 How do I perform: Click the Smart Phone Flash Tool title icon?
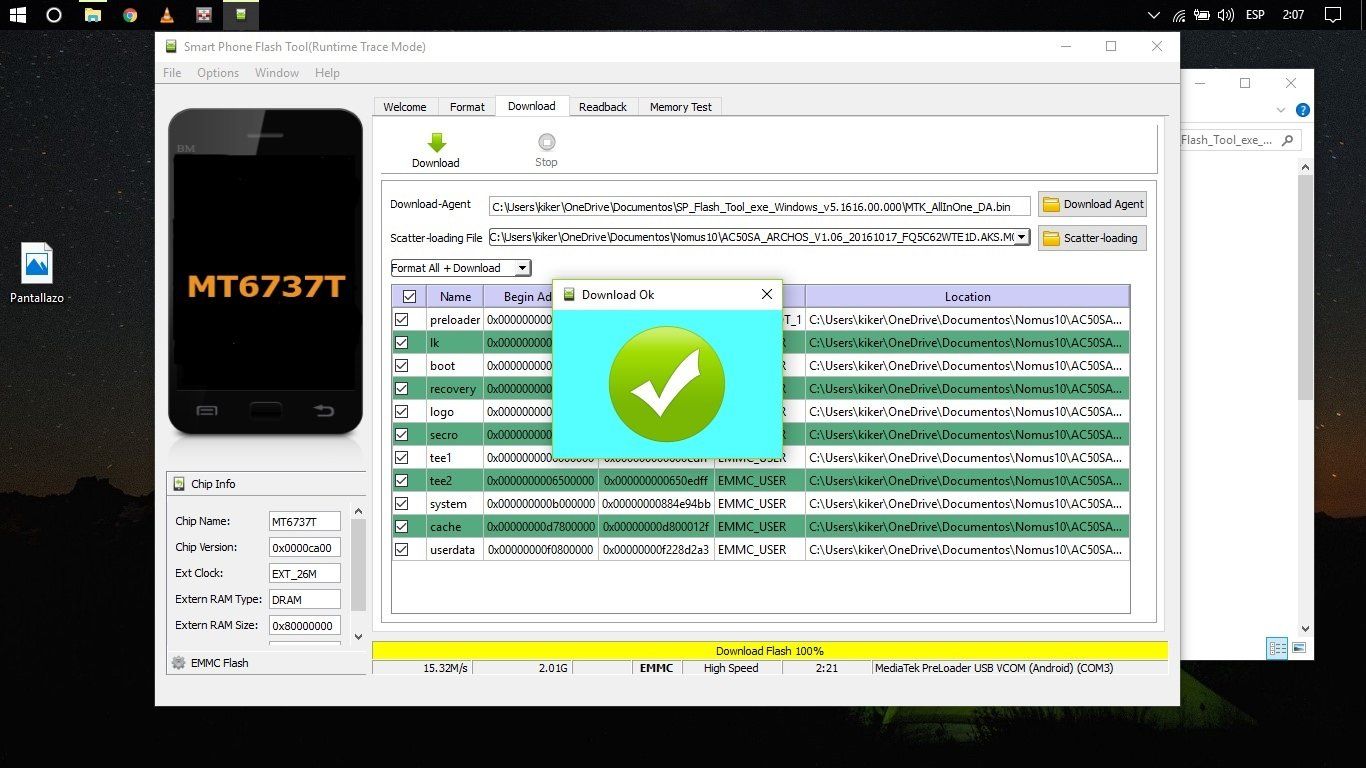(171, 47)
